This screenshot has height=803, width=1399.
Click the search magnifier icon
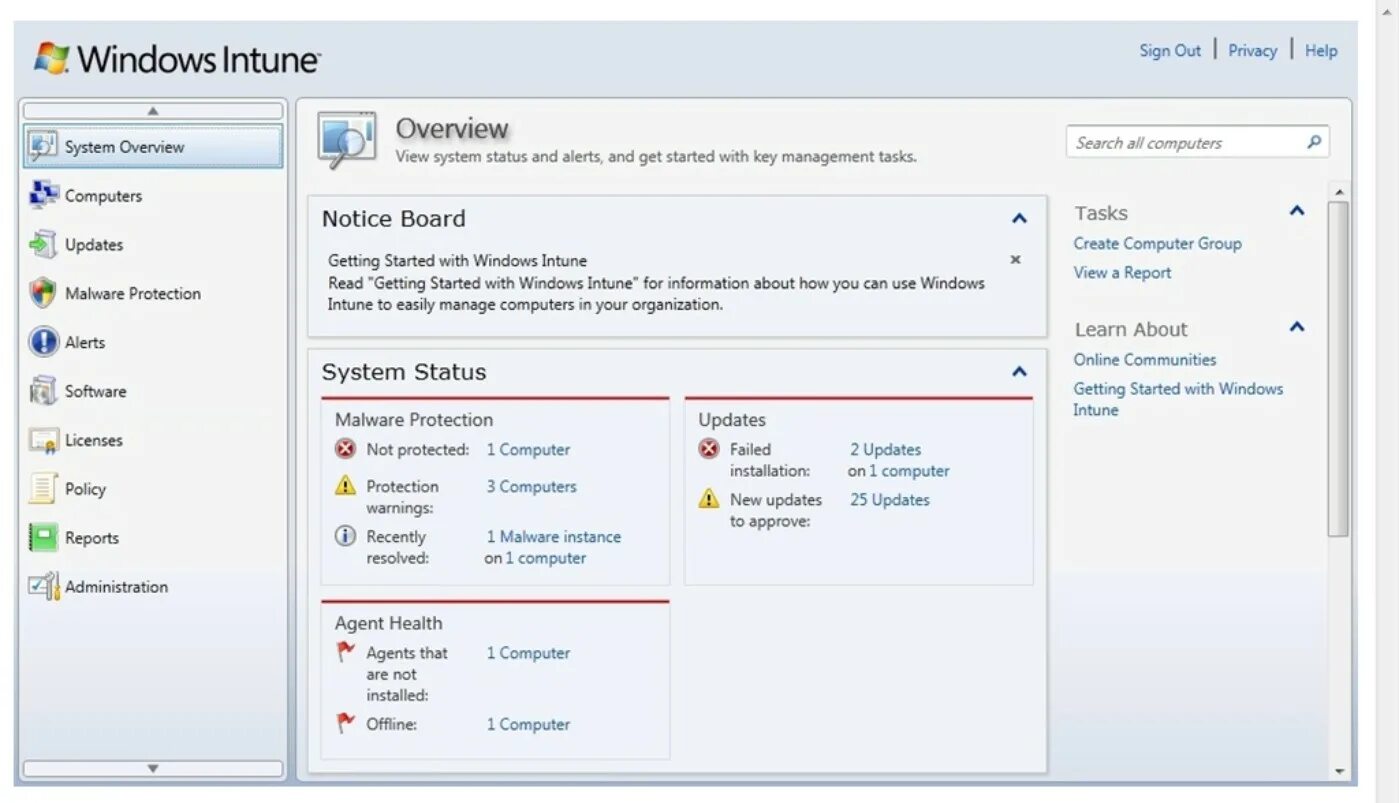click(x=1314, y=142)
